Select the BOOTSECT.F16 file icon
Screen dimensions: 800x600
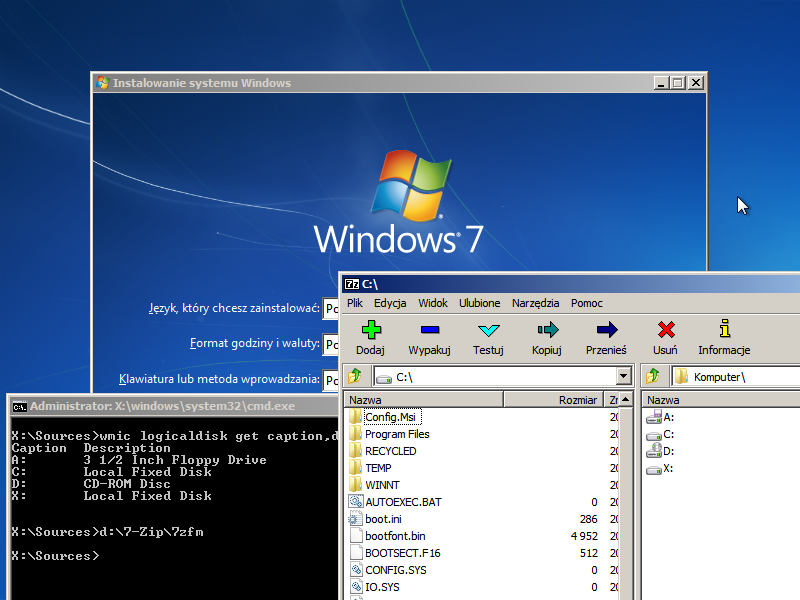coord(356,553)
